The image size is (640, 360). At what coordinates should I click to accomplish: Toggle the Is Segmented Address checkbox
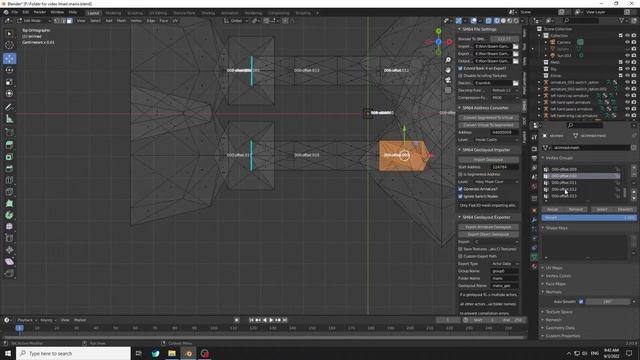pyautogui.click(x=460, y=174)
